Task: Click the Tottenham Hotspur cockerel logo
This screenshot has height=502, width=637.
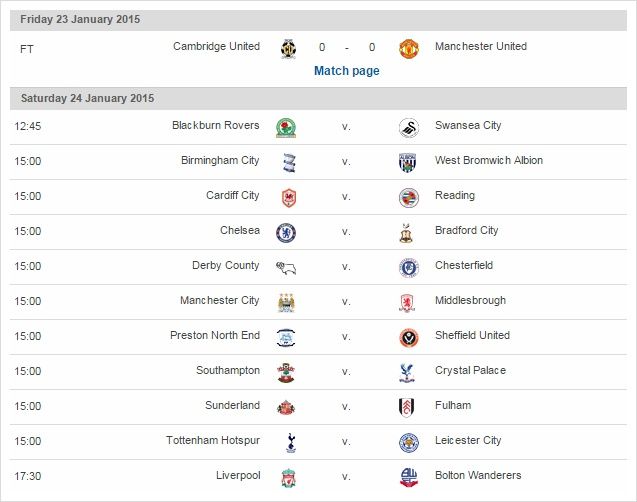Action: coord(291,443)
